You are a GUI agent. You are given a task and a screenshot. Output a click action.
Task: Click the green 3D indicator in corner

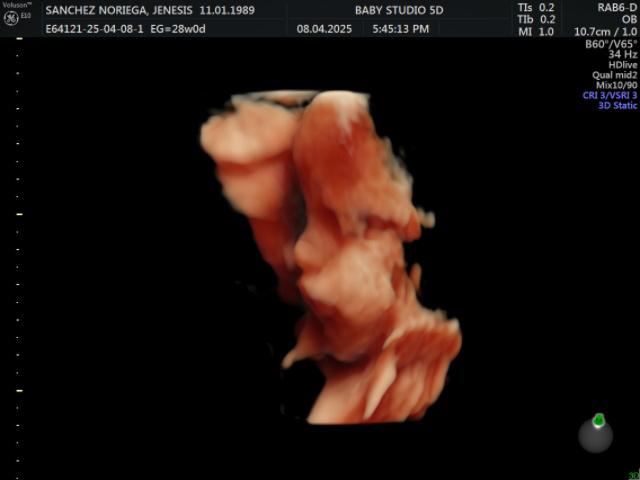point(633,475)
